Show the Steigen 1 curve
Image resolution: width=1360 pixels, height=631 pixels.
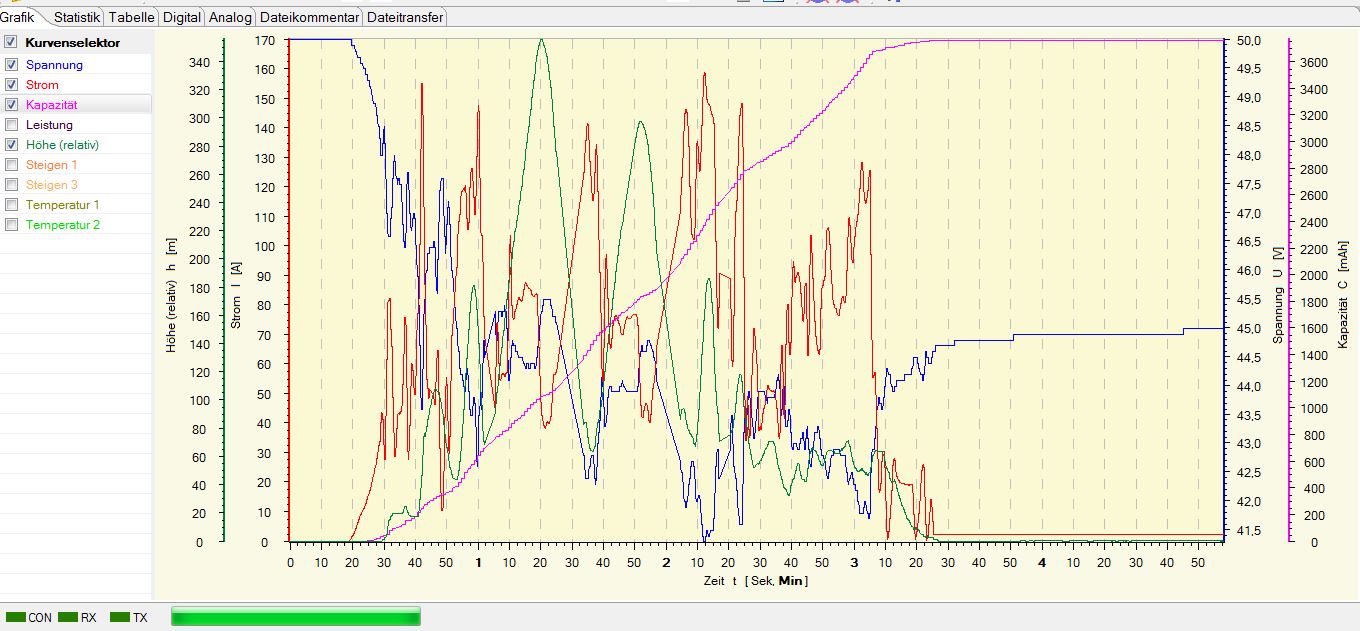click(x=11, y=165)
